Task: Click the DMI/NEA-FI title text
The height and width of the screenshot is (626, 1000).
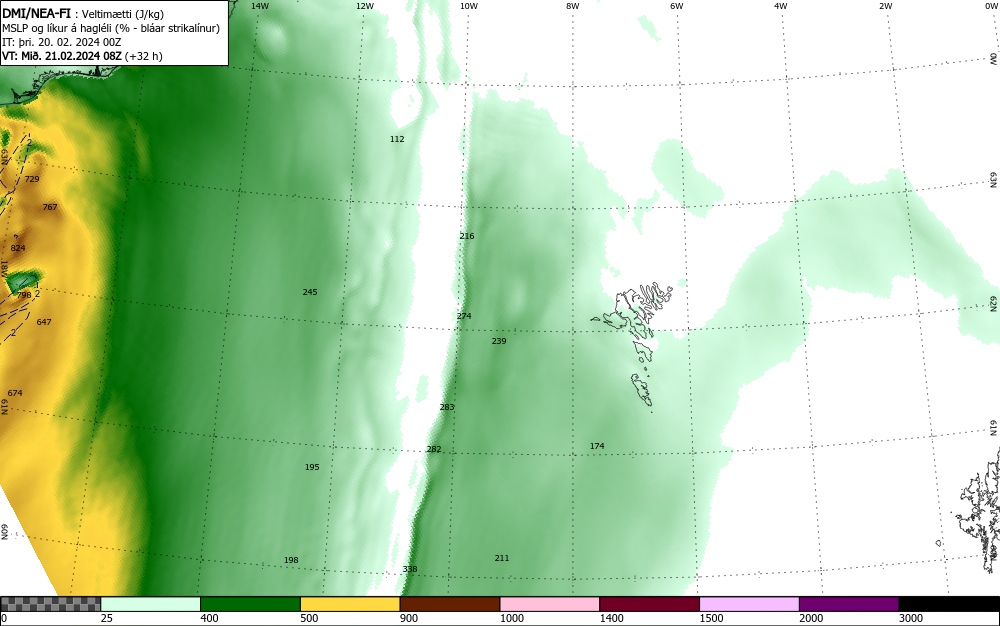Action: tap(36, 13)
